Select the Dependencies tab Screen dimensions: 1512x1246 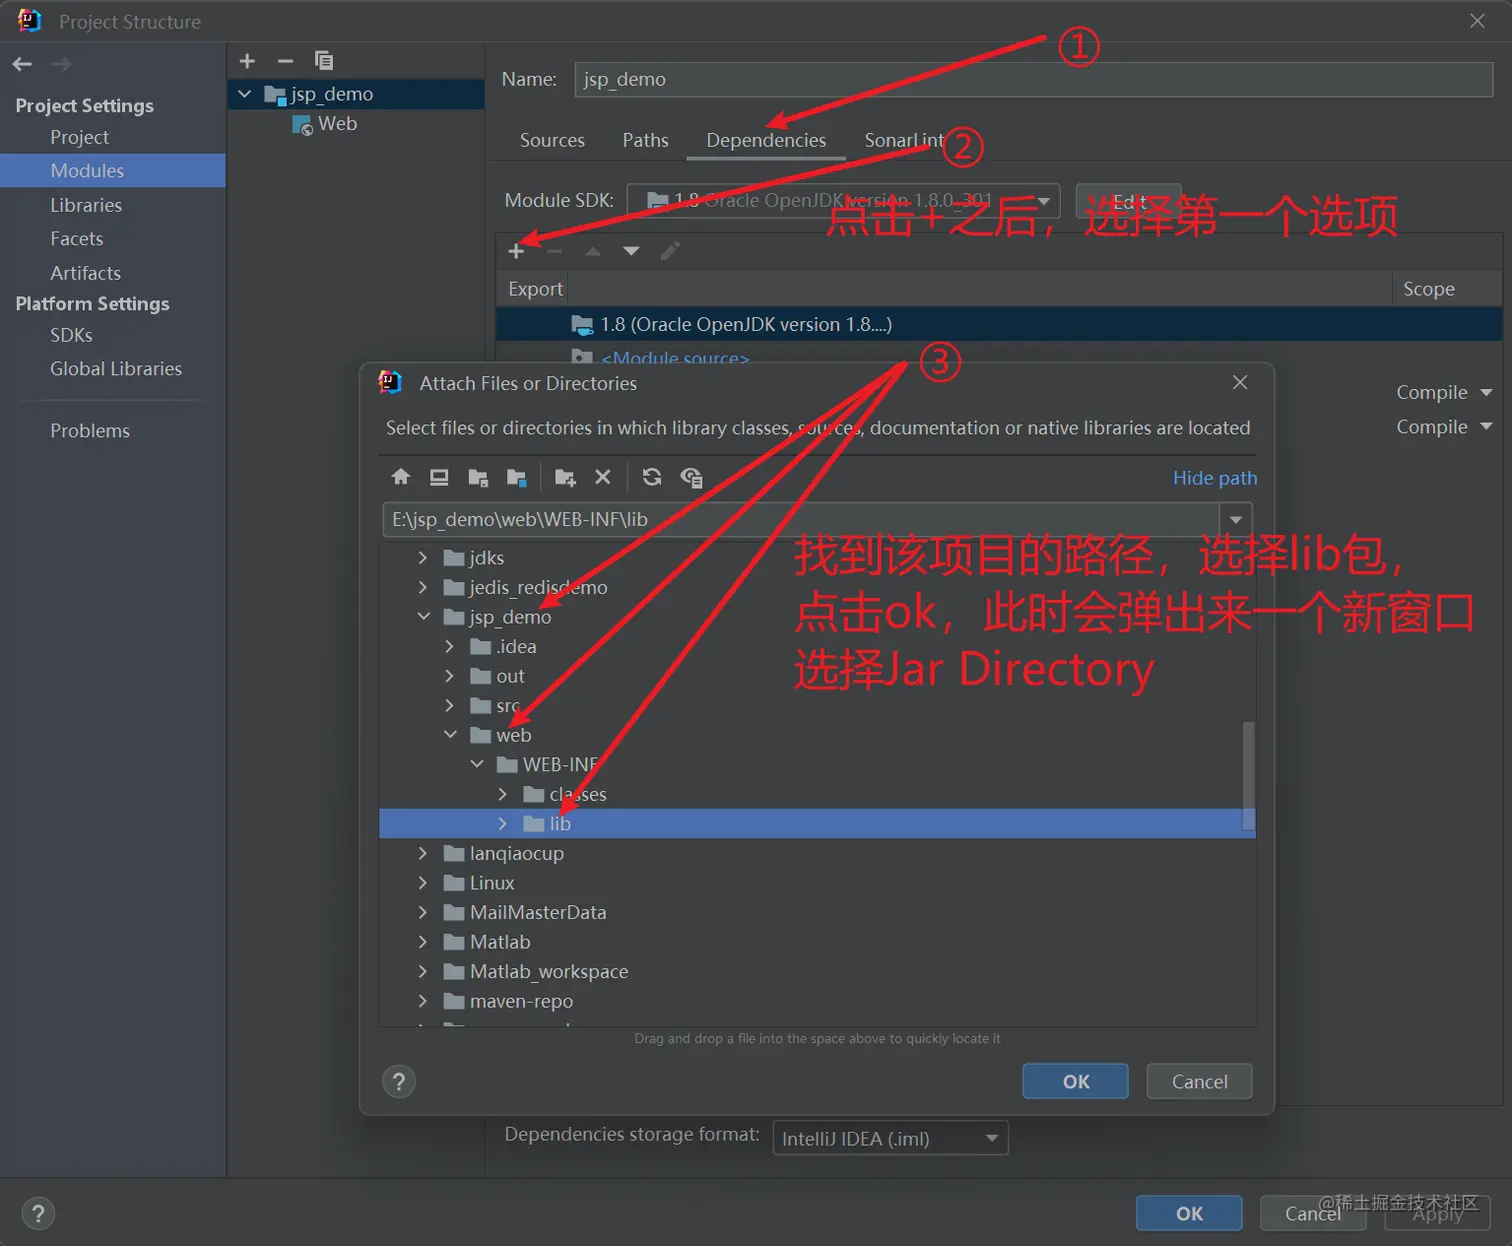pyautogui.click(x=766, y=140)
